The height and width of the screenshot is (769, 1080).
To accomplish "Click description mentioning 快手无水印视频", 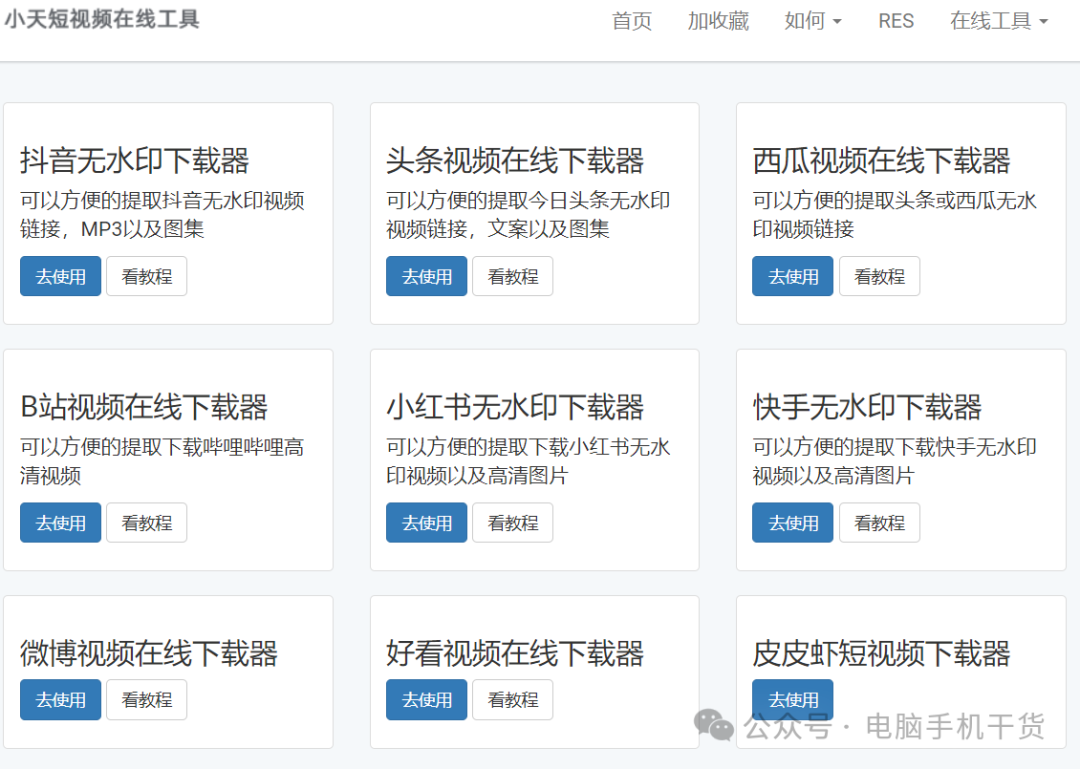I will [x=894, y=461].
